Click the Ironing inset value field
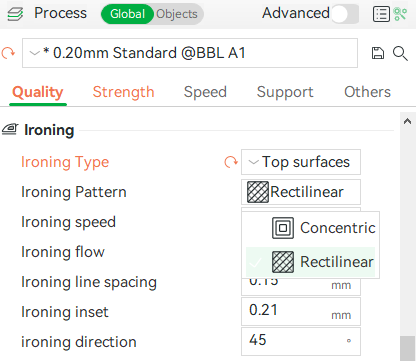Image resolution: width=416 pixels, height=361 pixels. click(301, 311)
